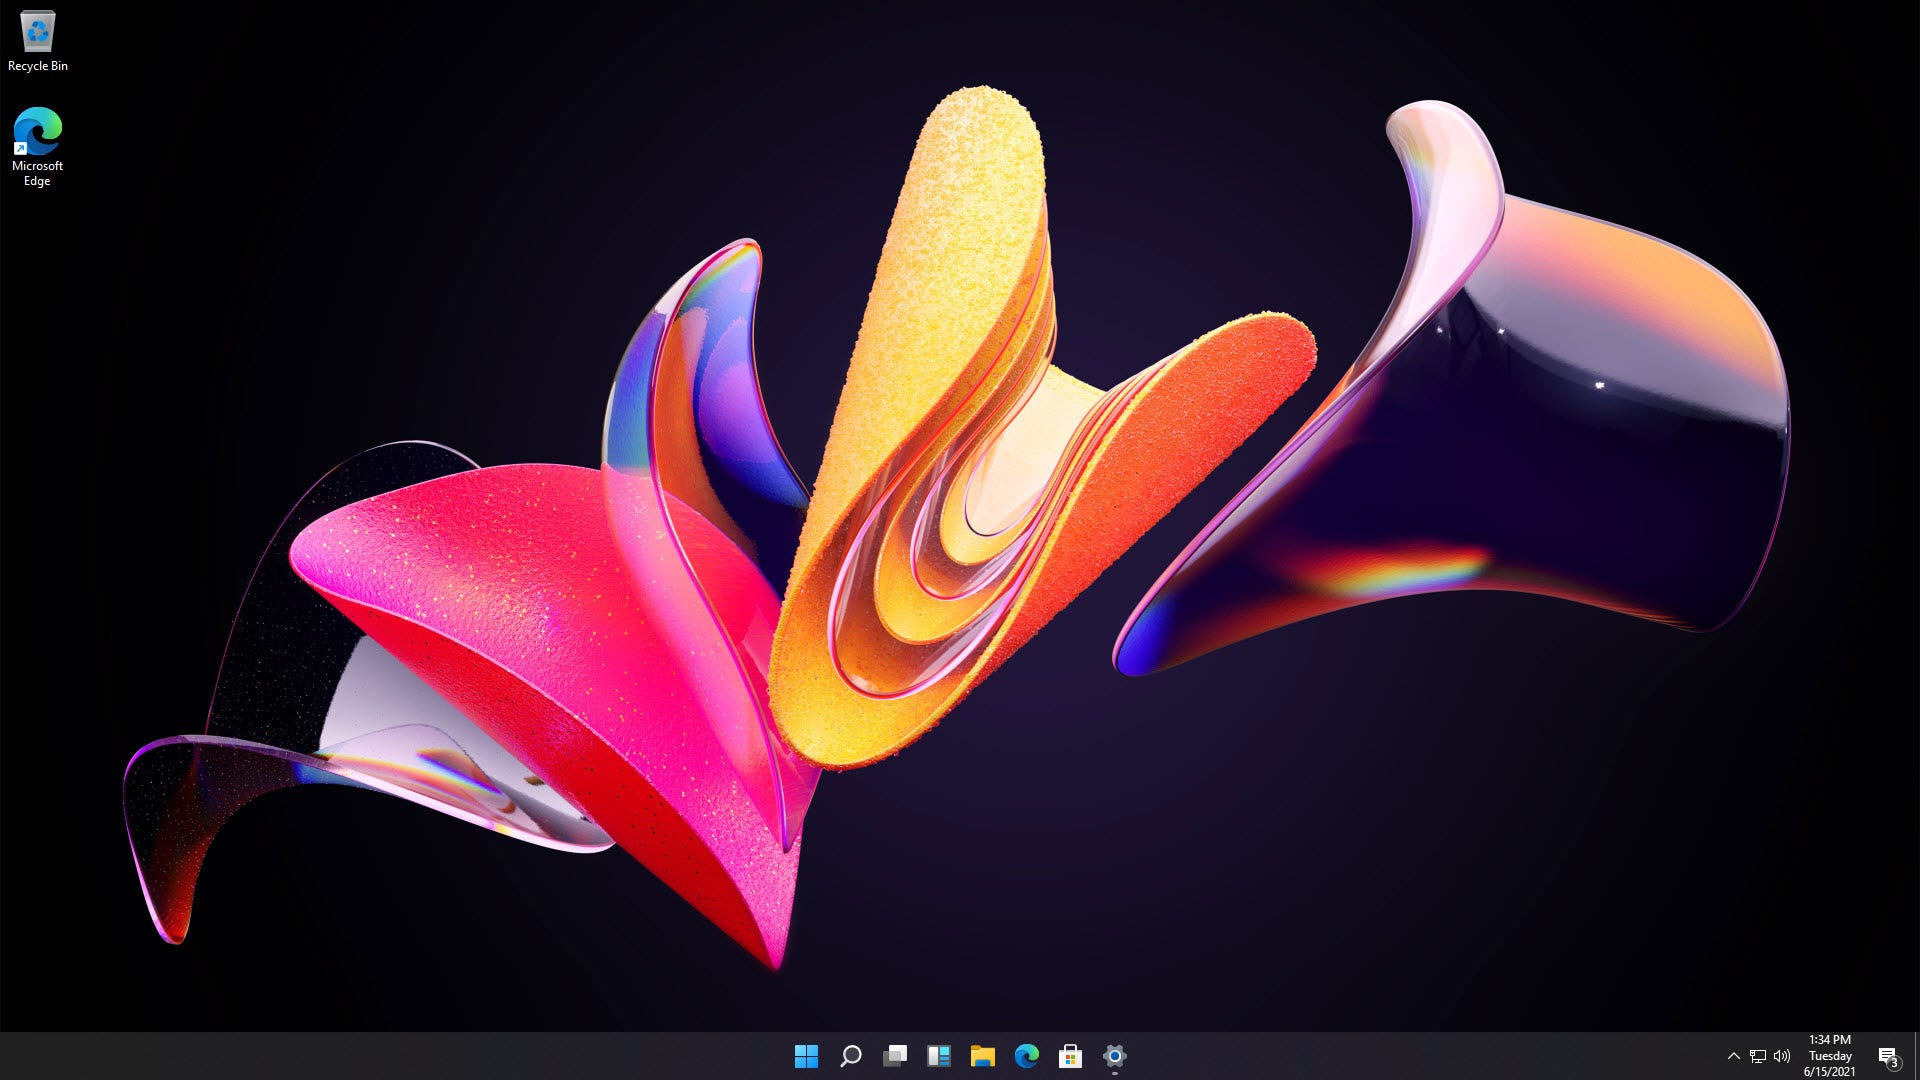Open Task View button
The image size is (1920, 1080).
pyautogui.click(x=894, y=1055)
